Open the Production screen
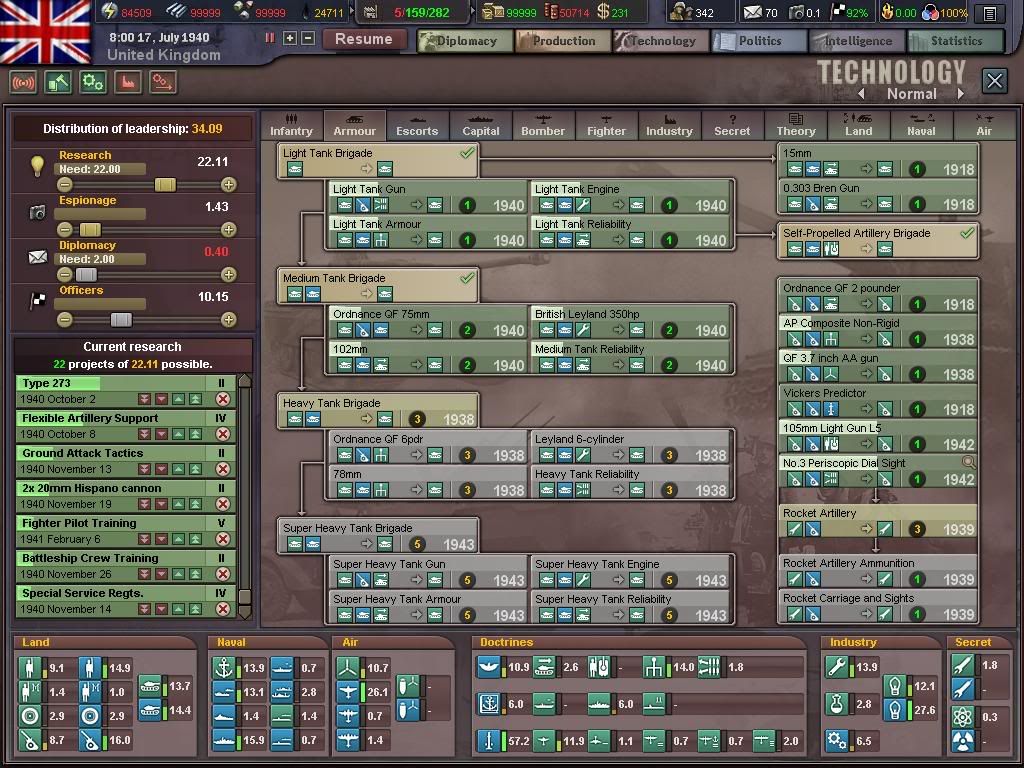The image size is (1024, 768). 564,41
